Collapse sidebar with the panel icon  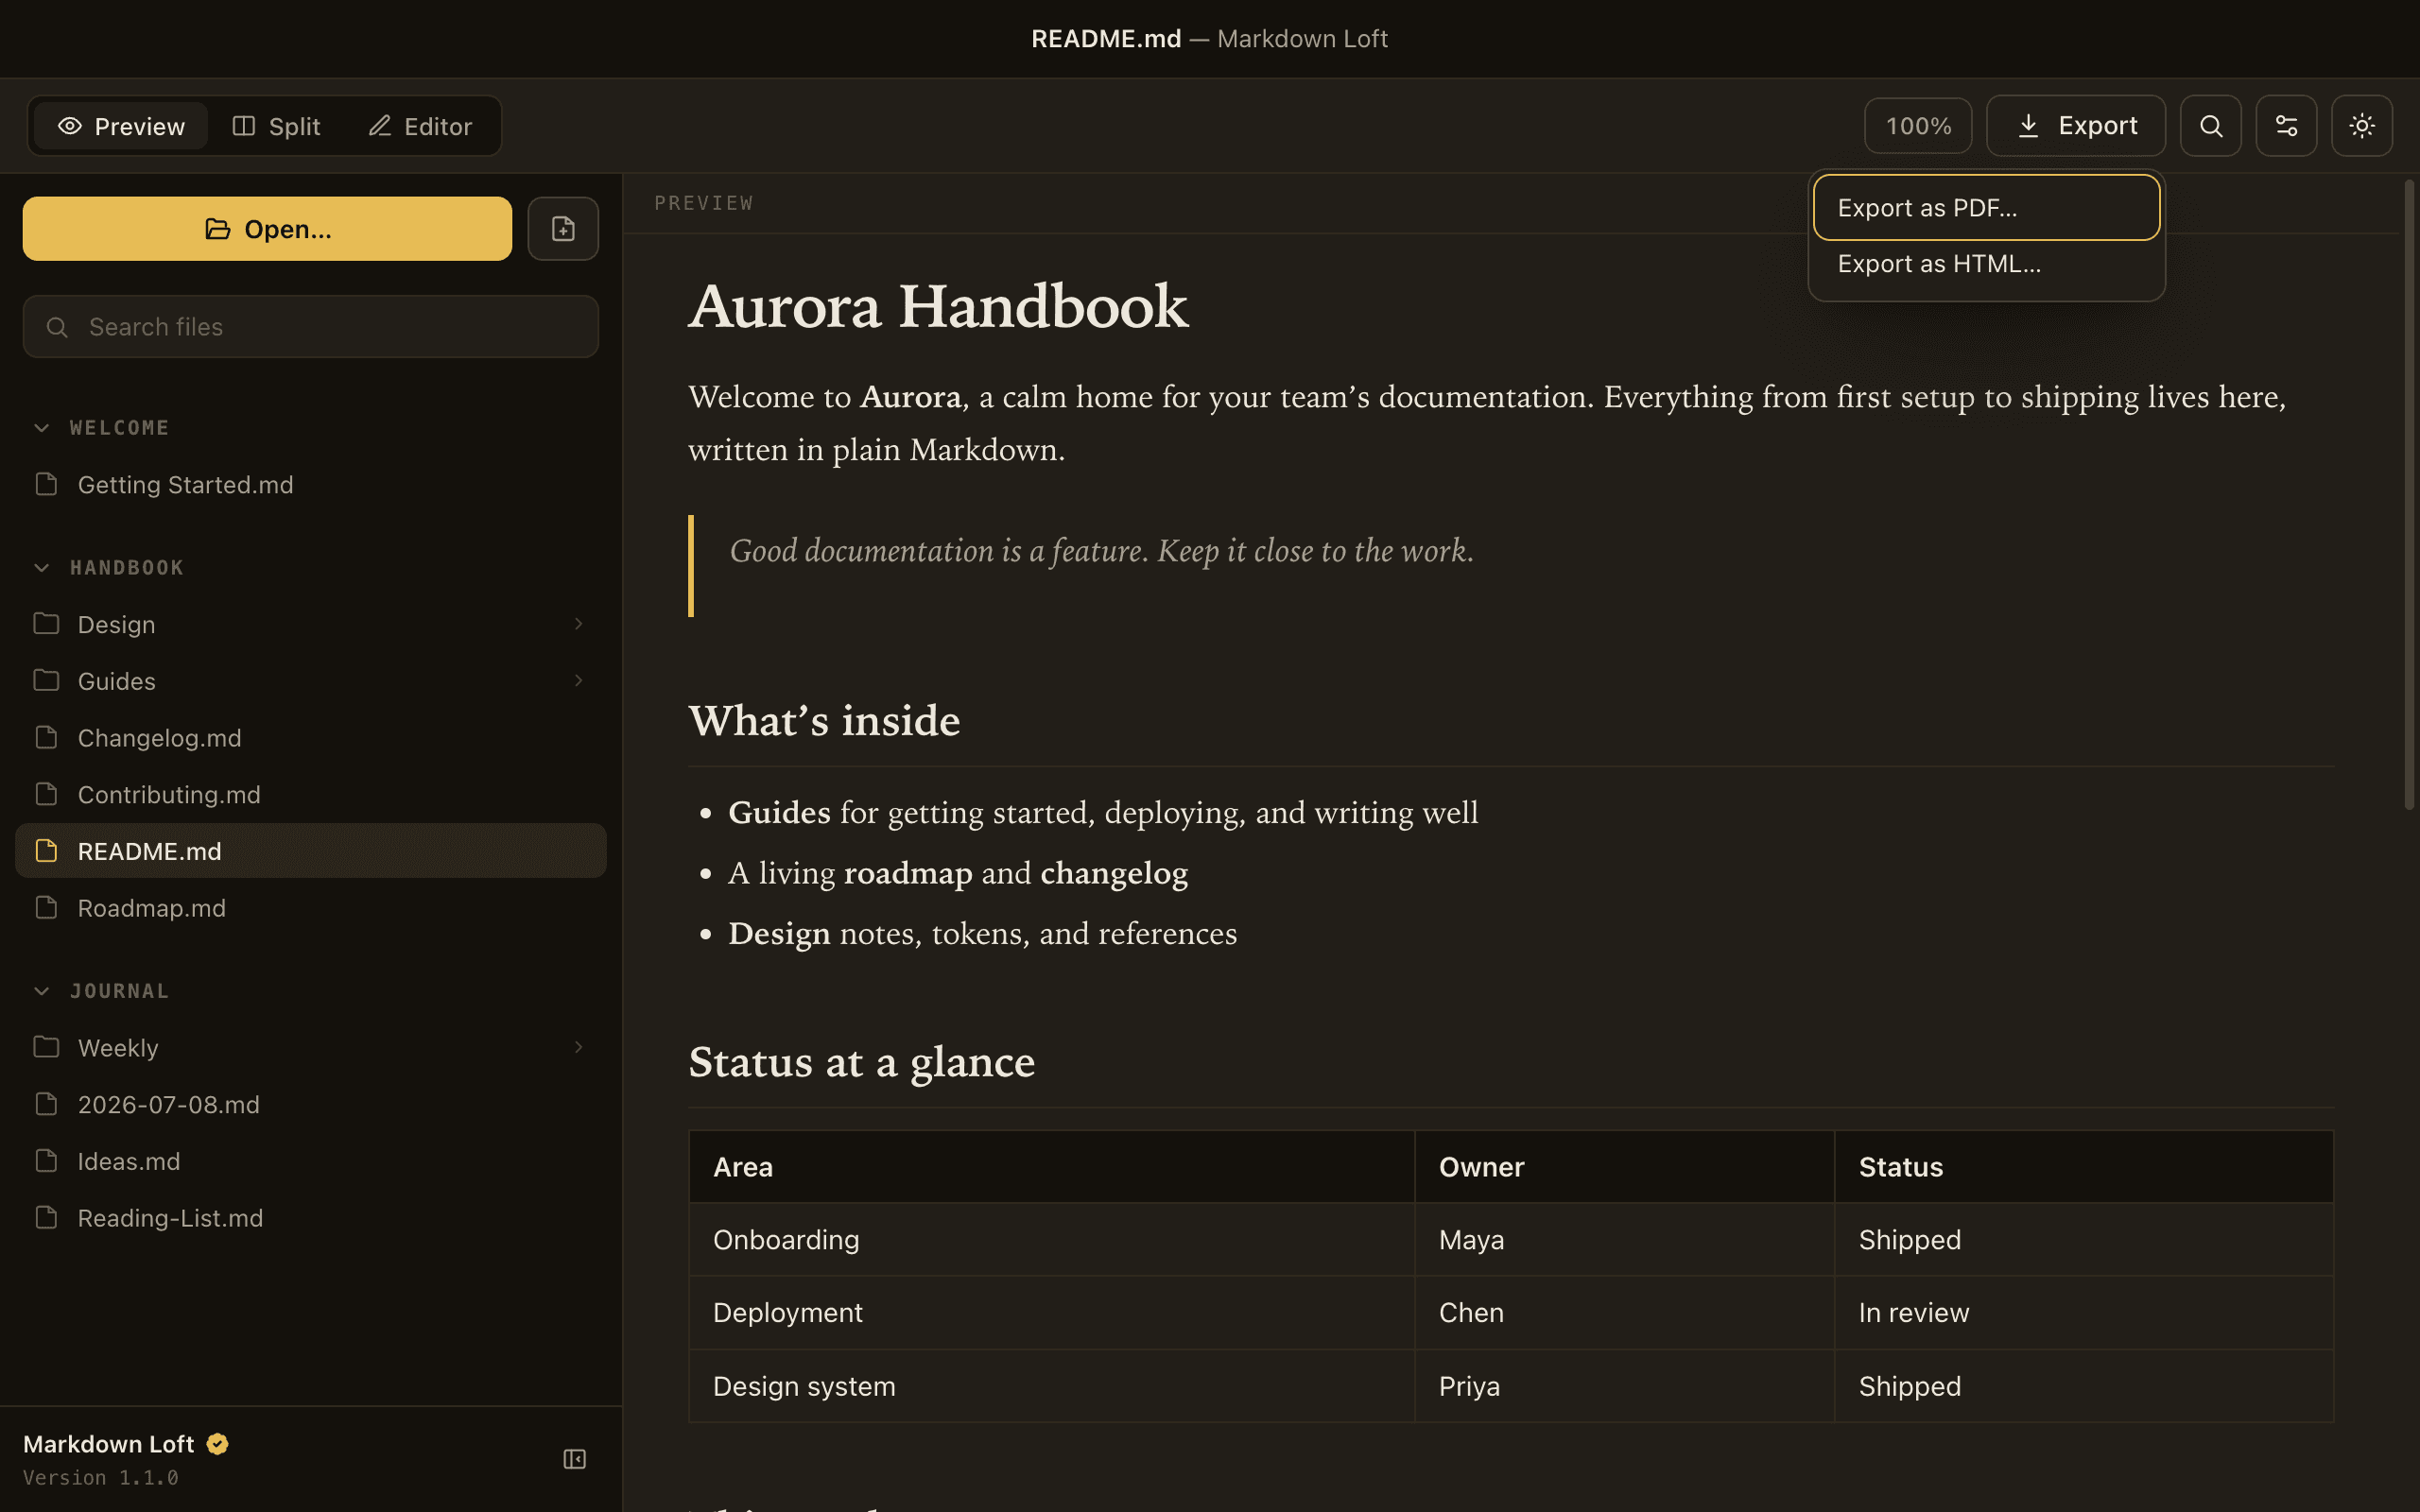[574, 1459]
